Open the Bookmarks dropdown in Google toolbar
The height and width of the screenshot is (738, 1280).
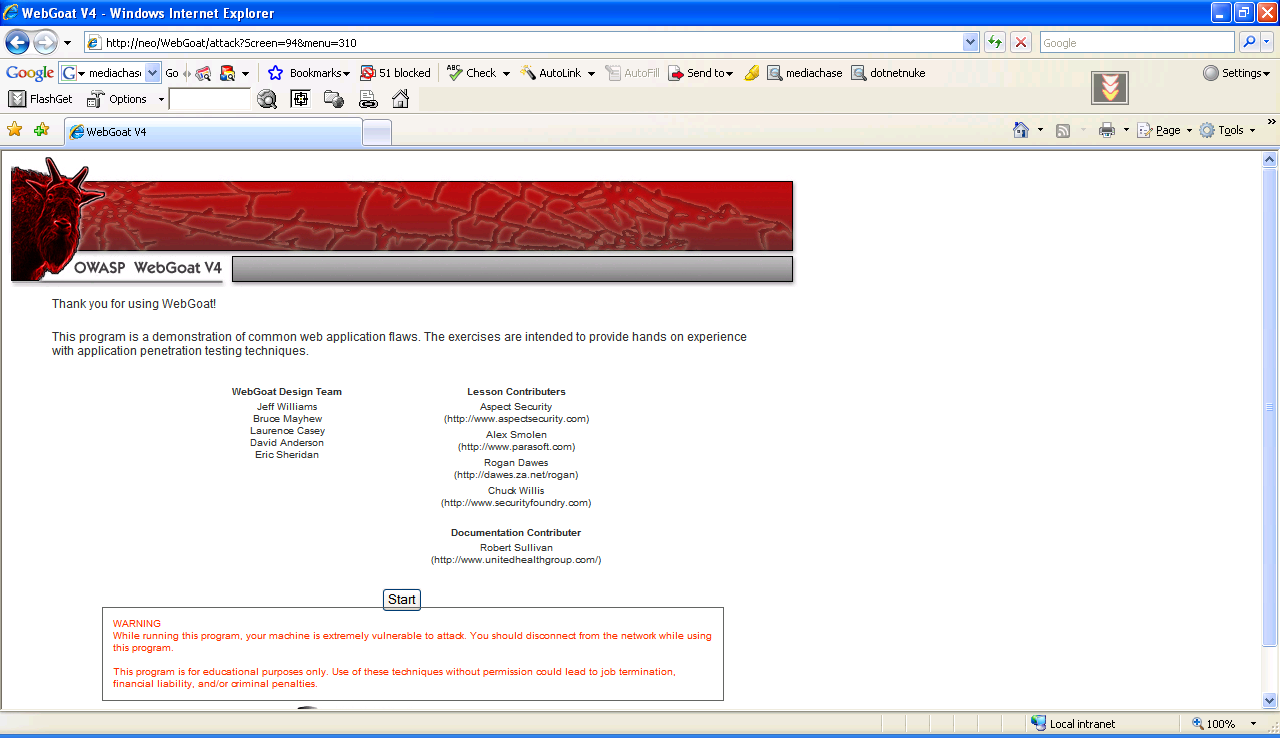pyautogui.click(x=310, y=73)
